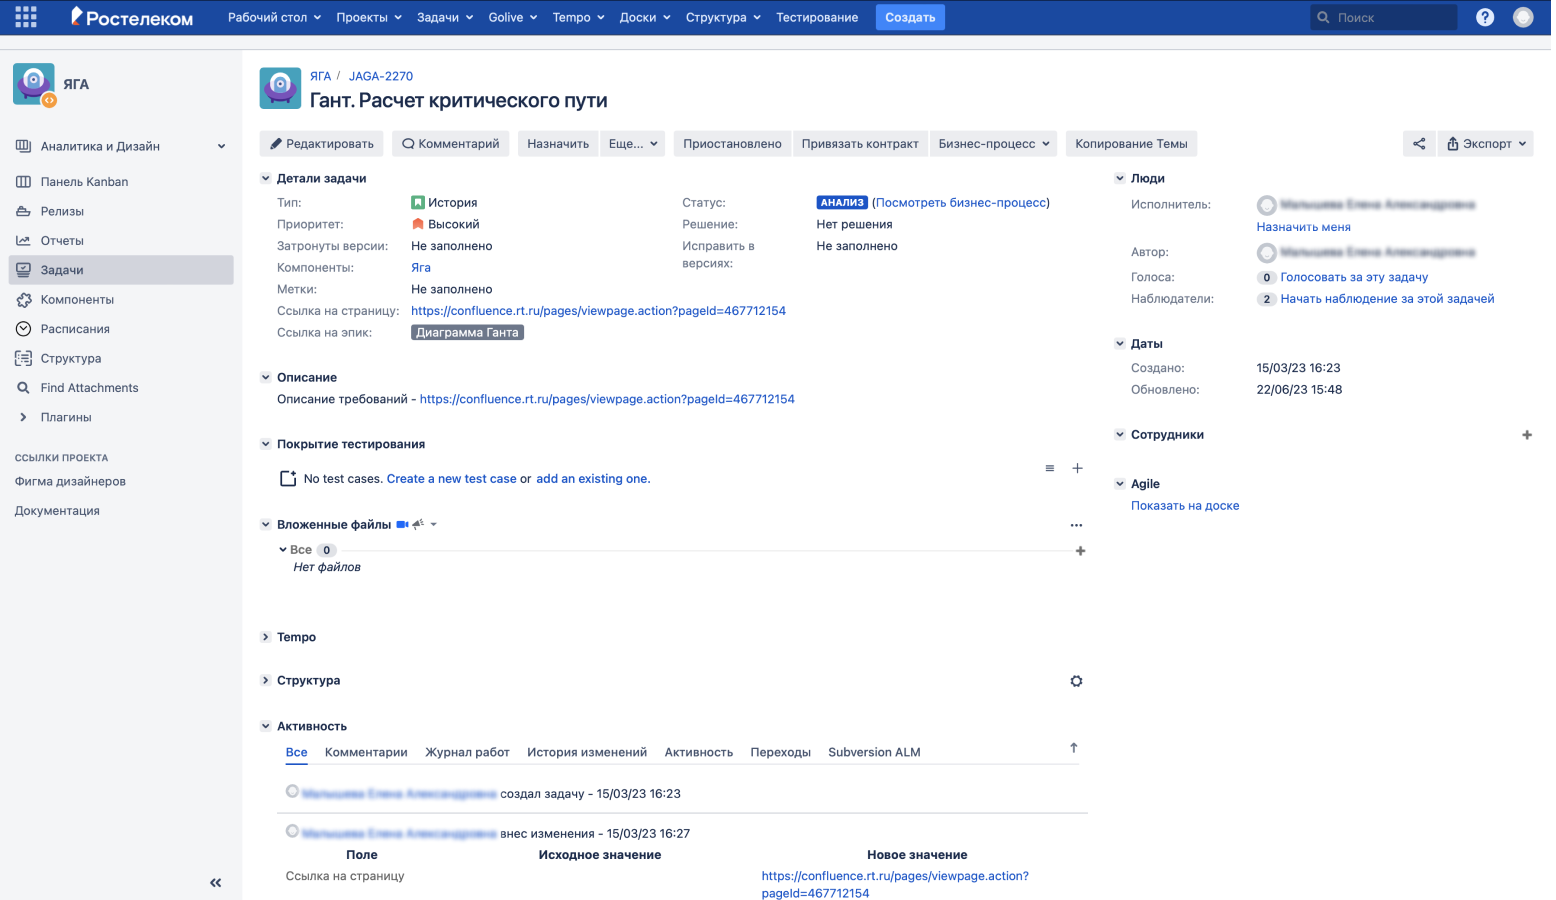The height and width of the screenshot is (900, 1556).
Task: Open test coverage list menu icon
Action: click(x=1049, y=468)
